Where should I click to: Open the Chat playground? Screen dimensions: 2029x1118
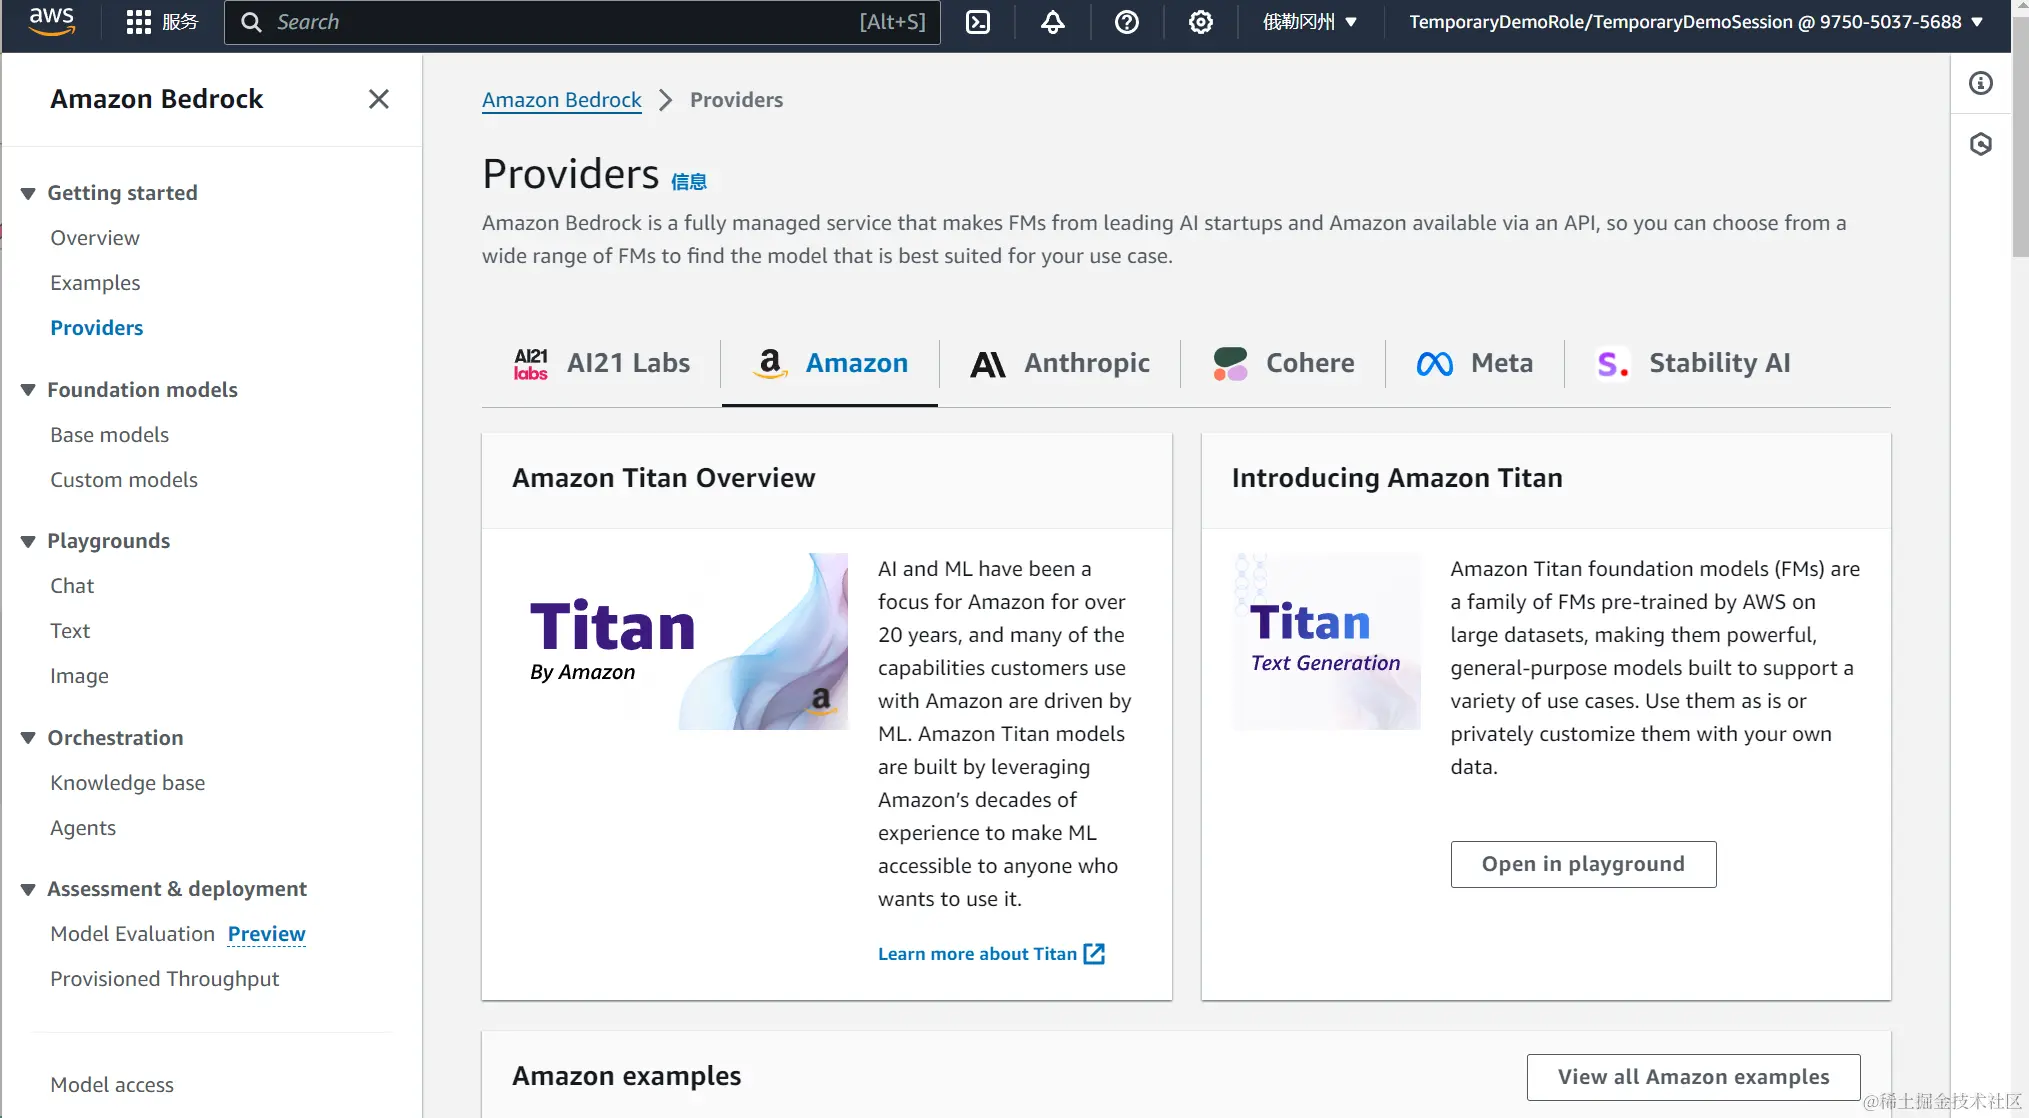coord(72,586)
